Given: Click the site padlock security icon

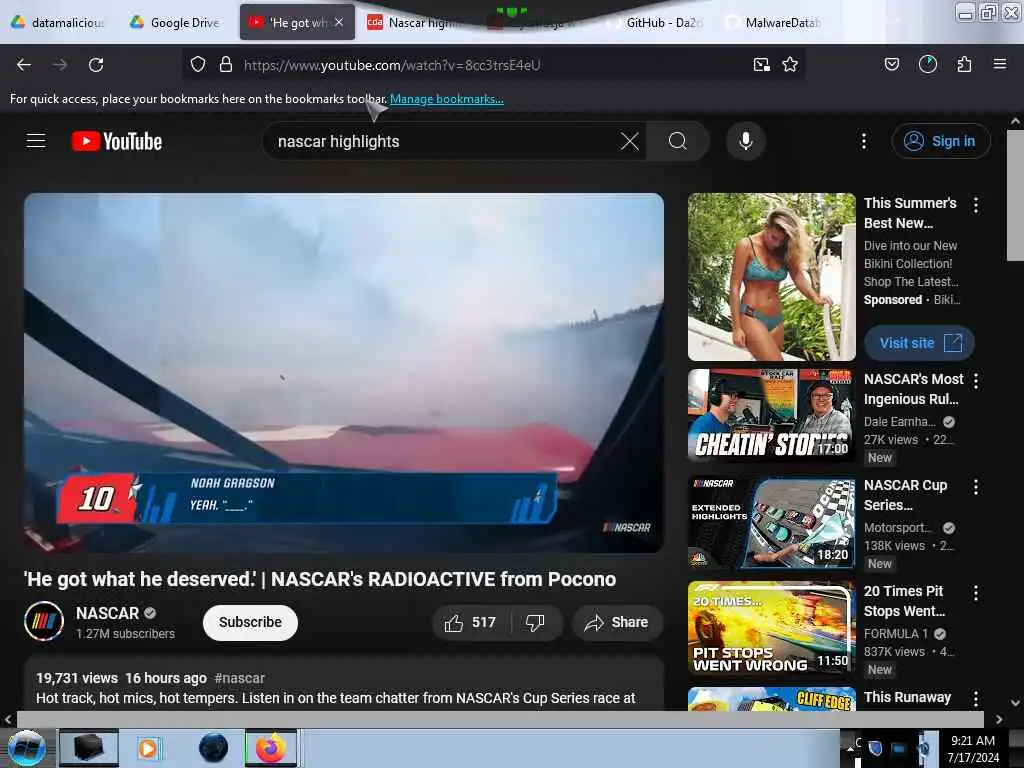Looking at the screenshot, I should (x=226, y=65).
